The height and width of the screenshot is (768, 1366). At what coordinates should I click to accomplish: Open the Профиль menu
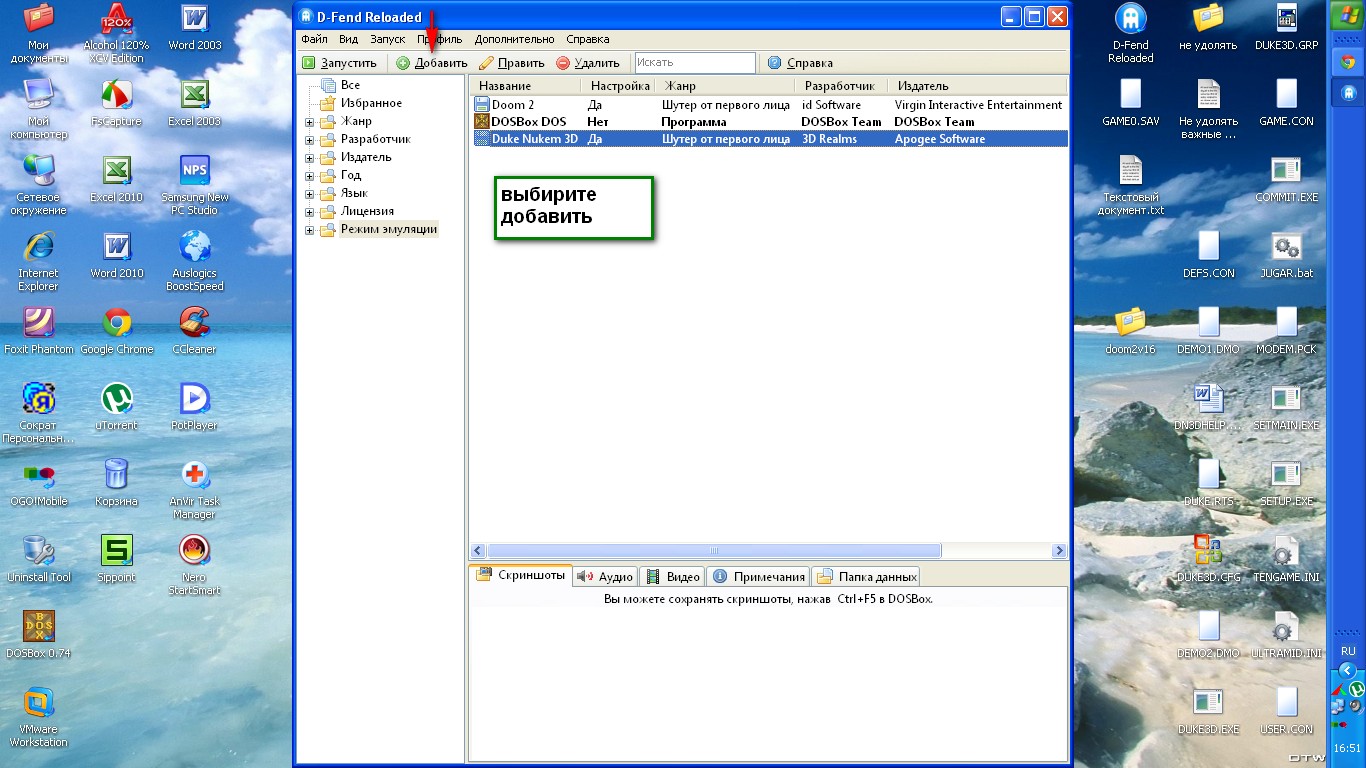440,39
